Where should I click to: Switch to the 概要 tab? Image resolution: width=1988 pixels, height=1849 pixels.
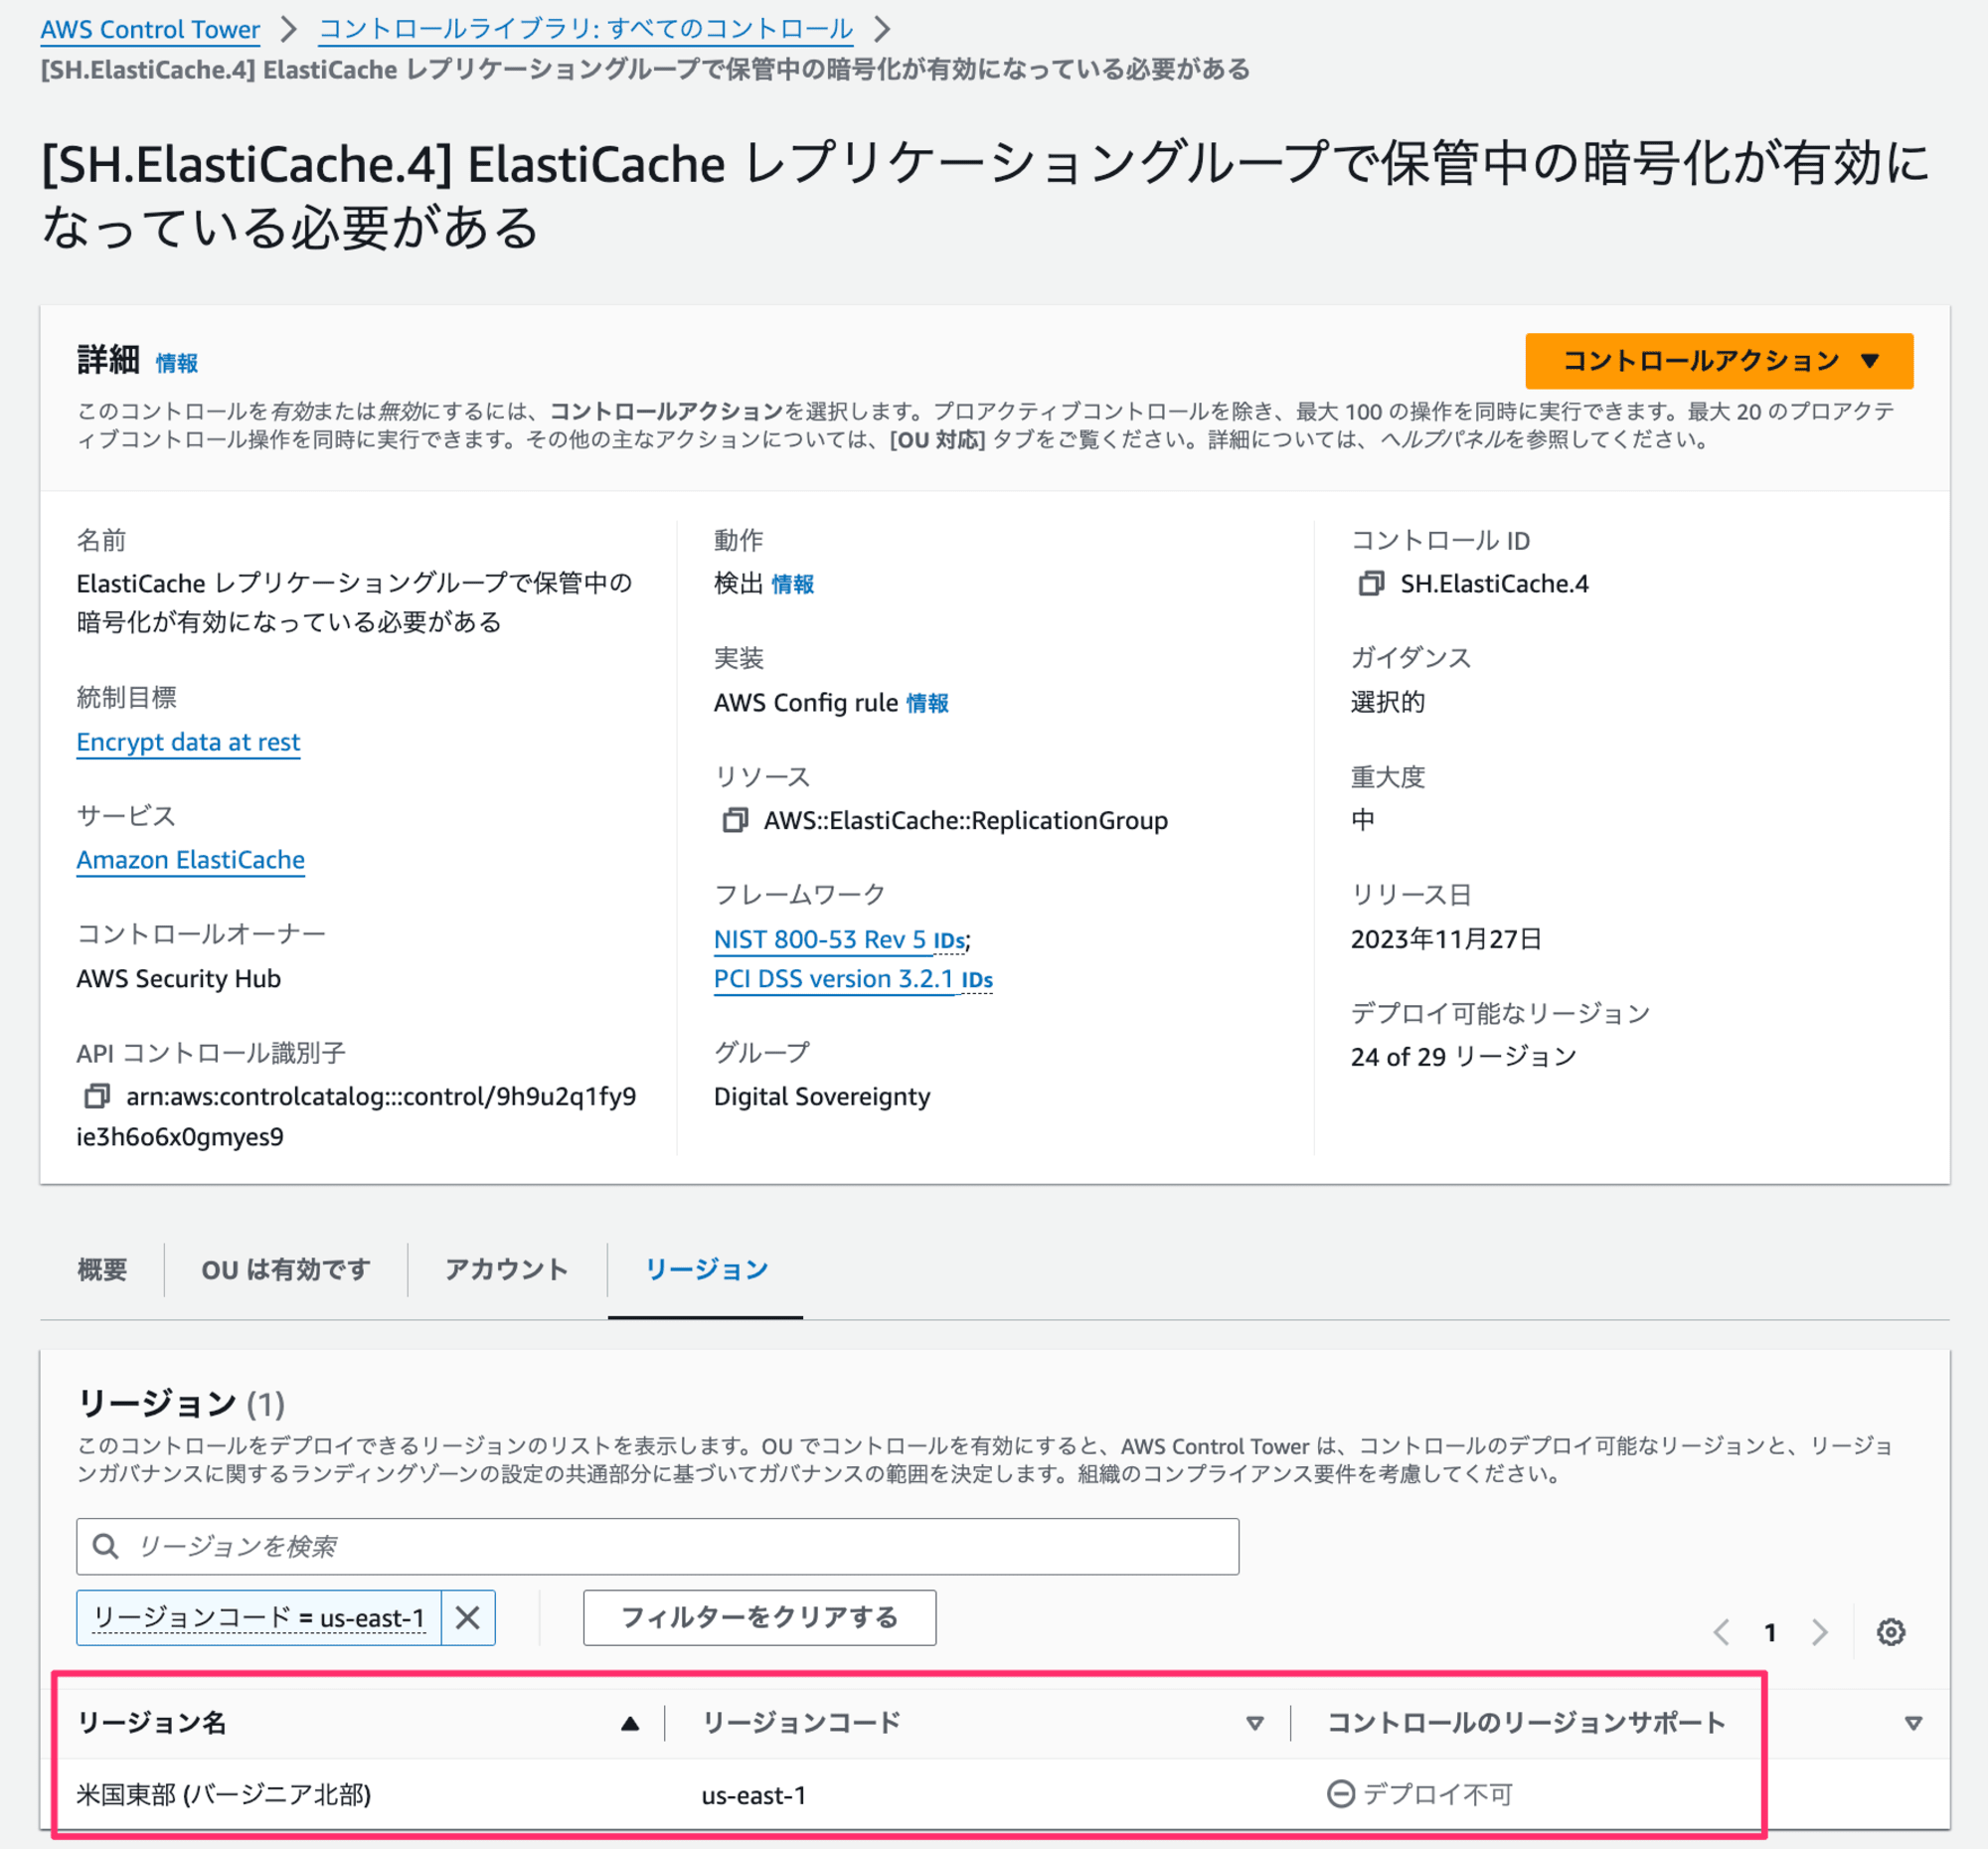(102, 1269)
